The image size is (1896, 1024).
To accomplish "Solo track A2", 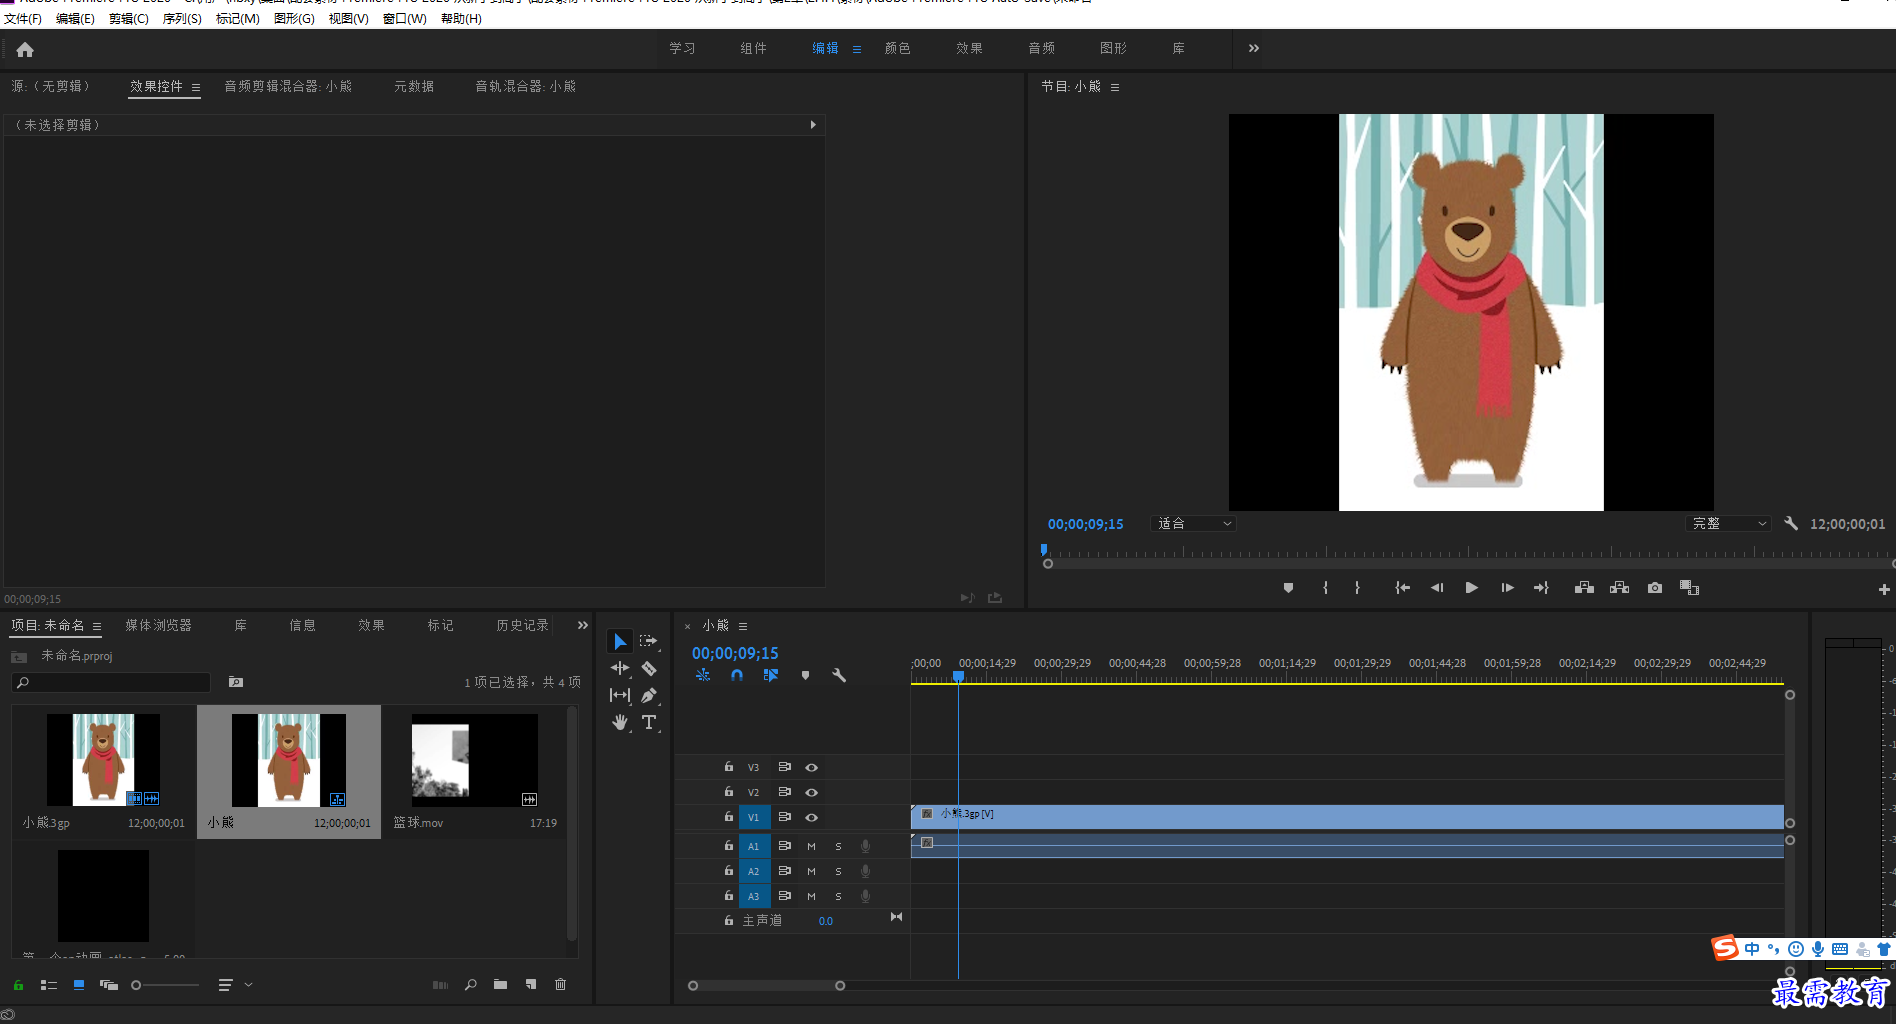I will (838, 871).
